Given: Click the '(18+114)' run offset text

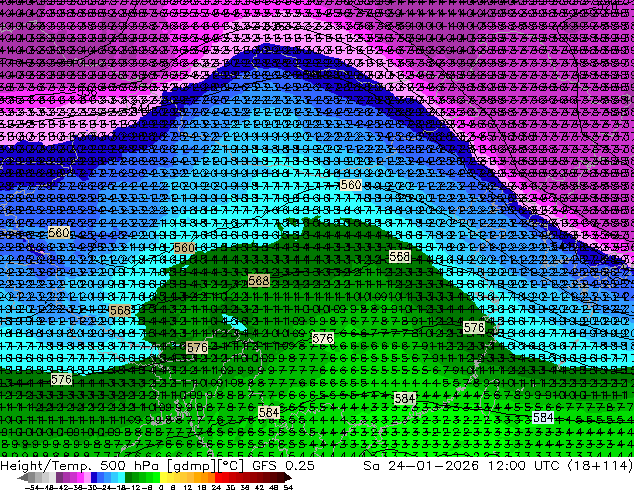Looking at the screenshot, I should [600, 466].
